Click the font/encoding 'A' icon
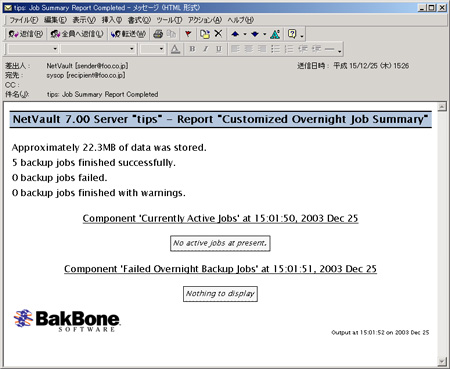The height and width of the screenshot is (369, 450). click(x=275, y=34)
